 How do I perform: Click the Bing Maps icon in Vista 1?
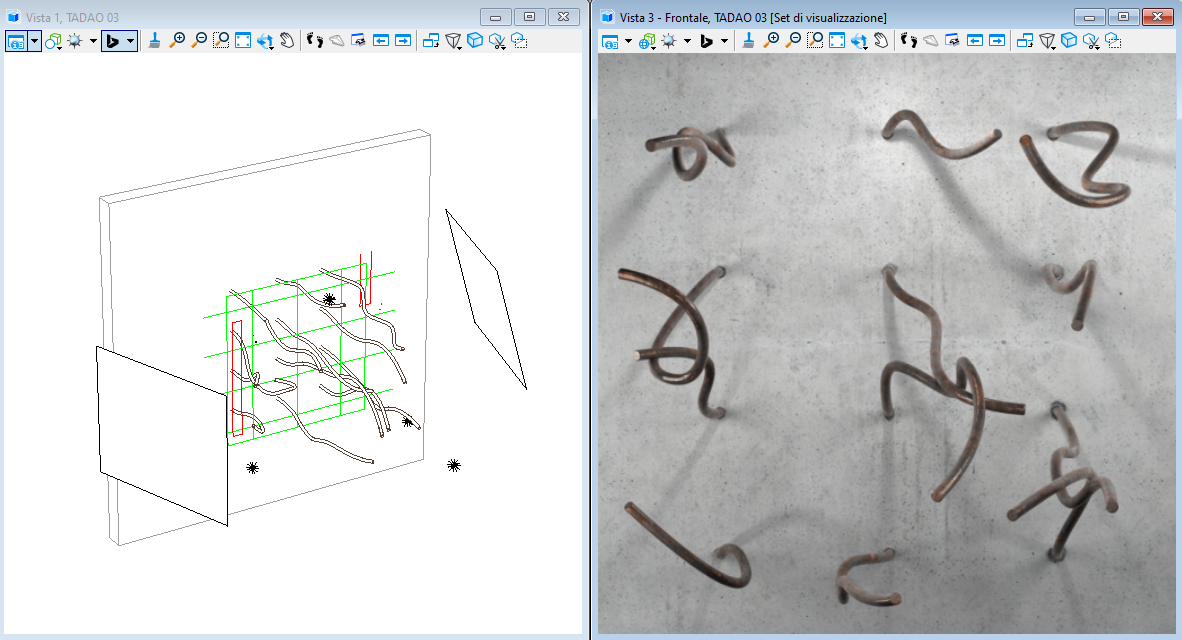(x=112, y=41)
